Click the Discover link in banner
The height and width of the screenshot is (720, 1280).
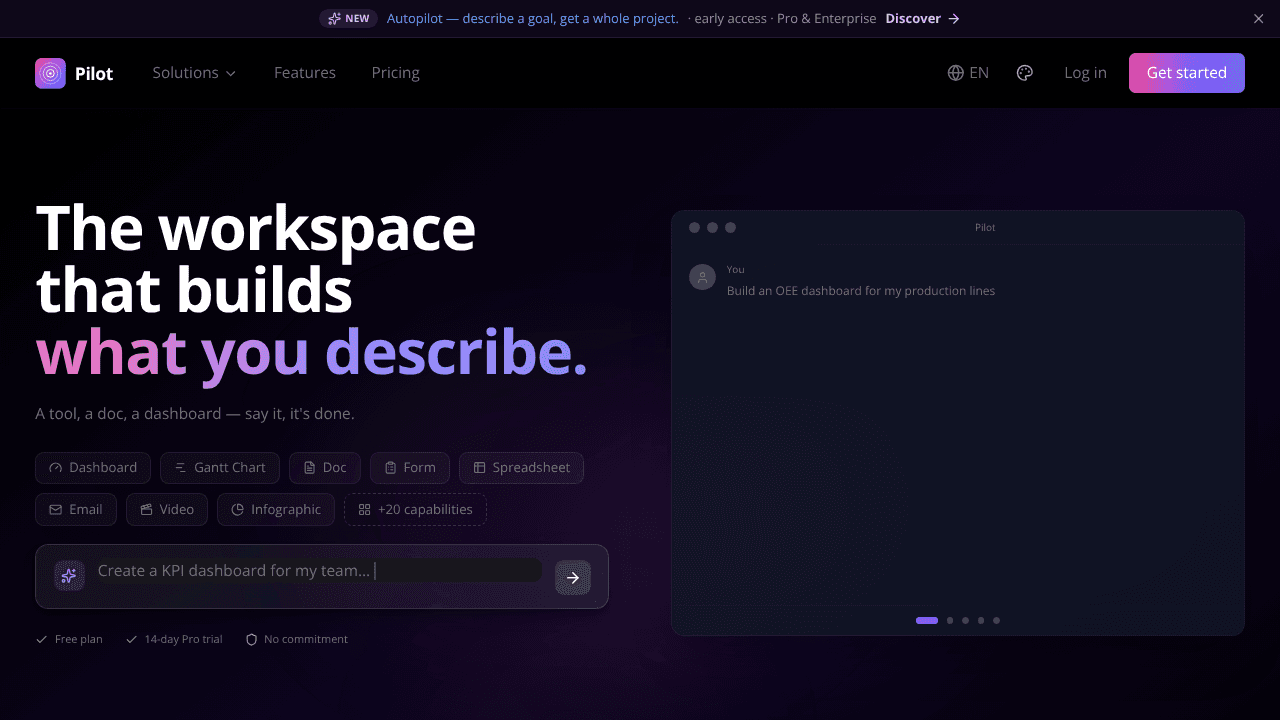pyautogui.click(x=922, y=18)
